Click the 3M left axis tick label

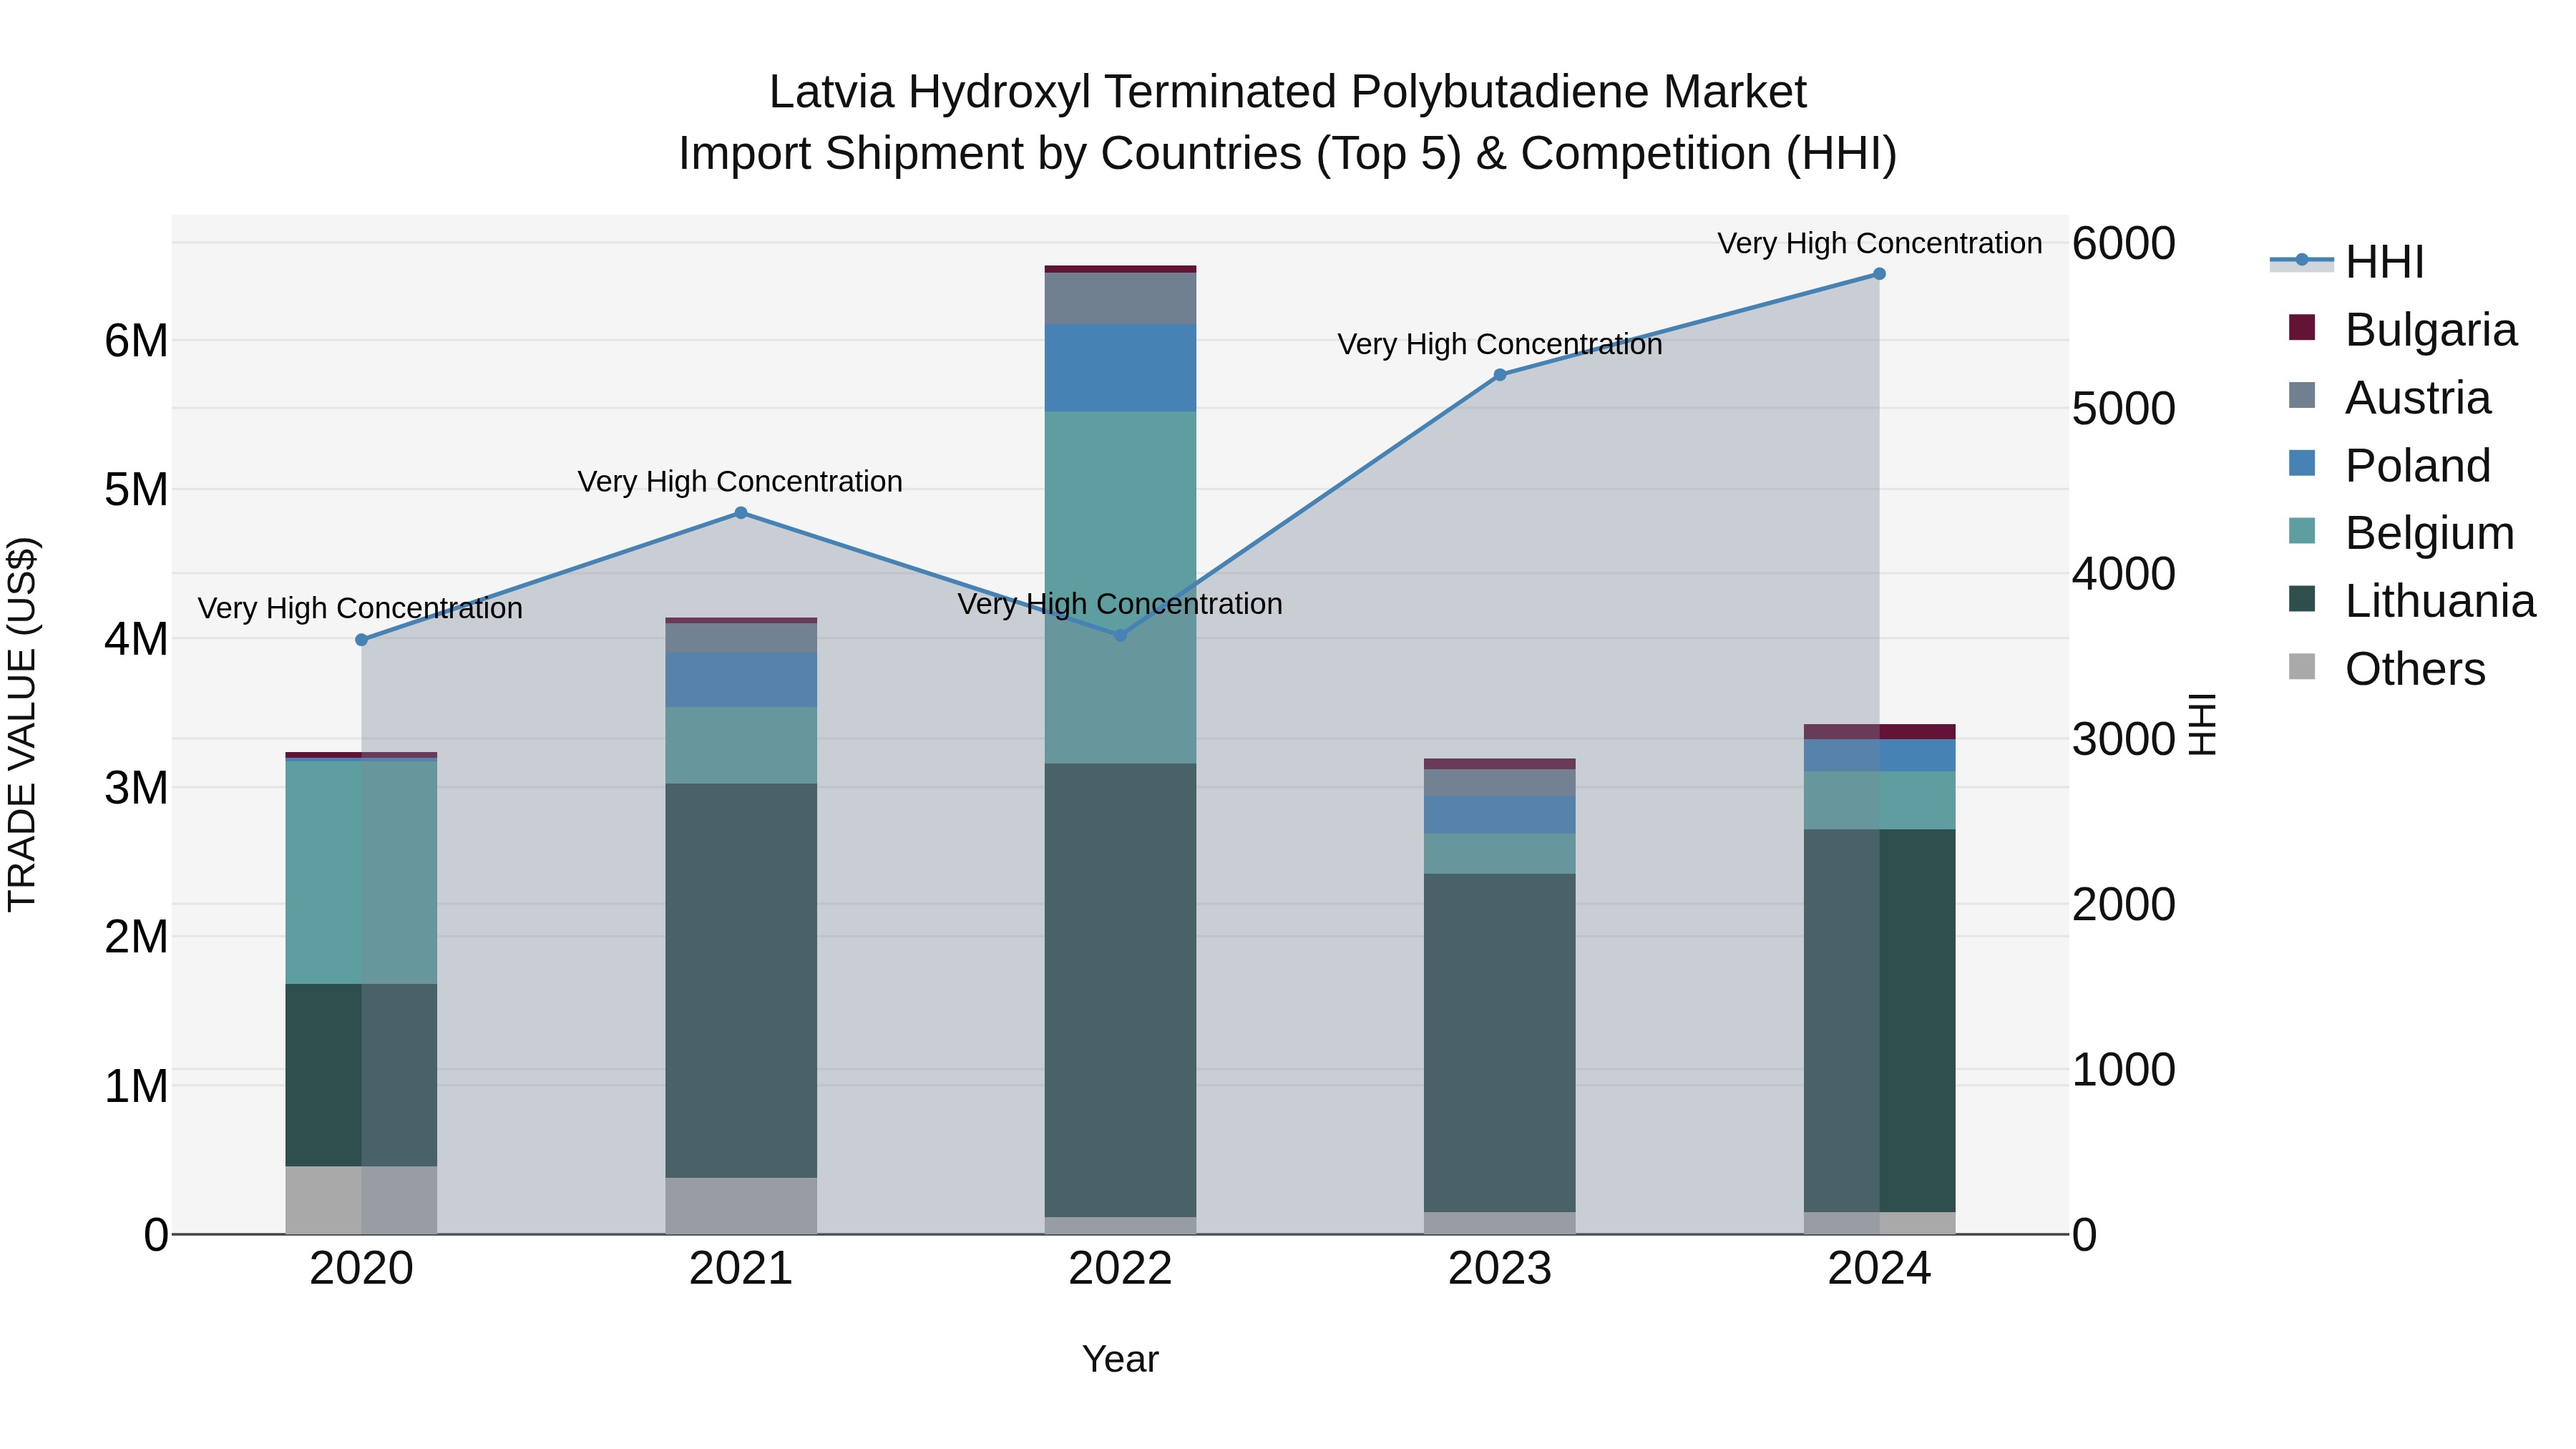point(136,788)
